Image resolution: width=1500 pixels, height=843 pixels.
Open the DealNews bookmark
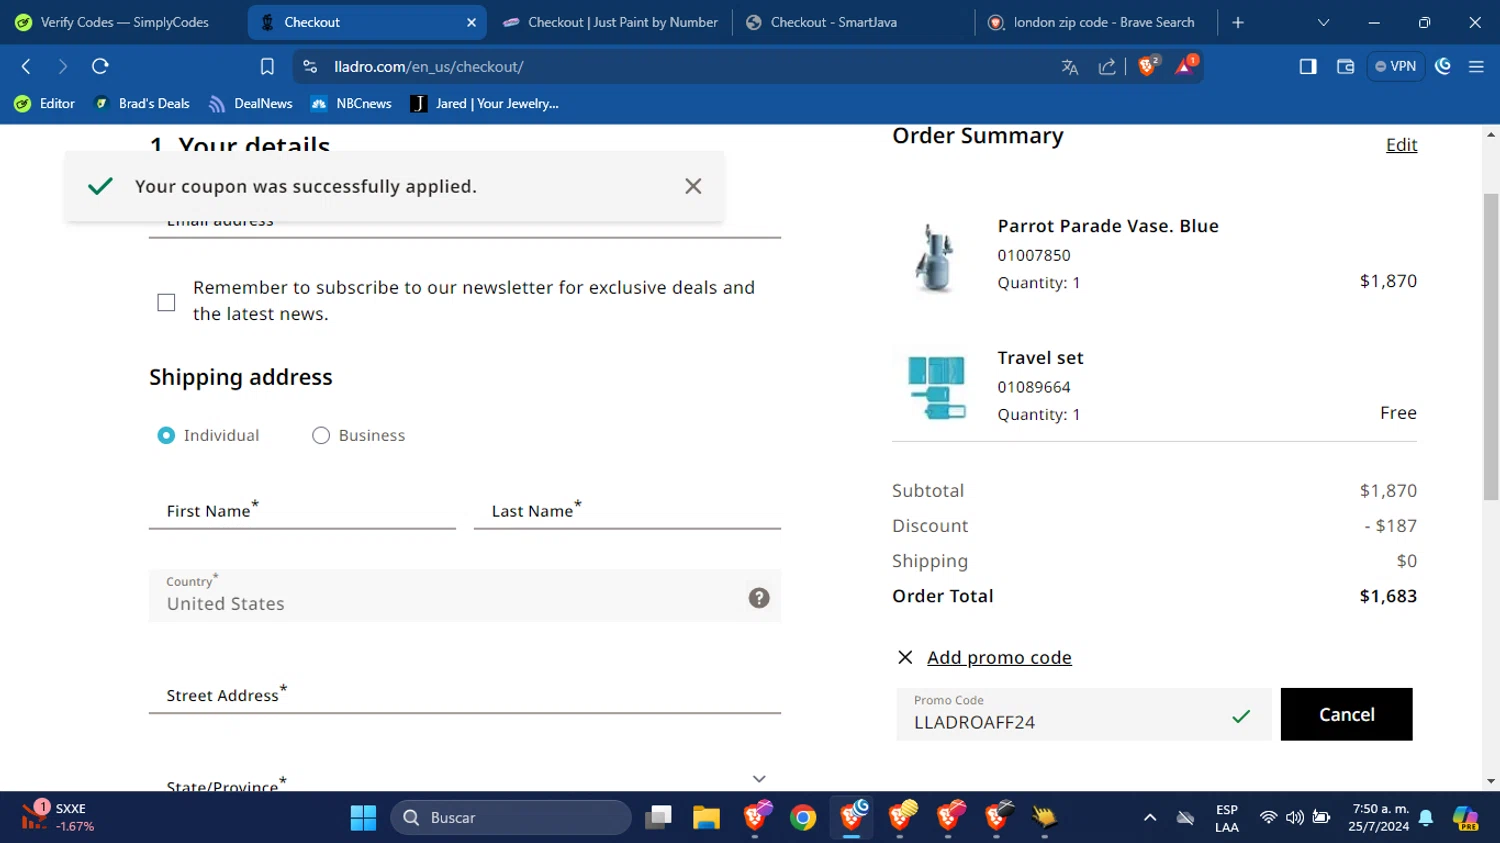pyautogui.click(x=251, y=103)
